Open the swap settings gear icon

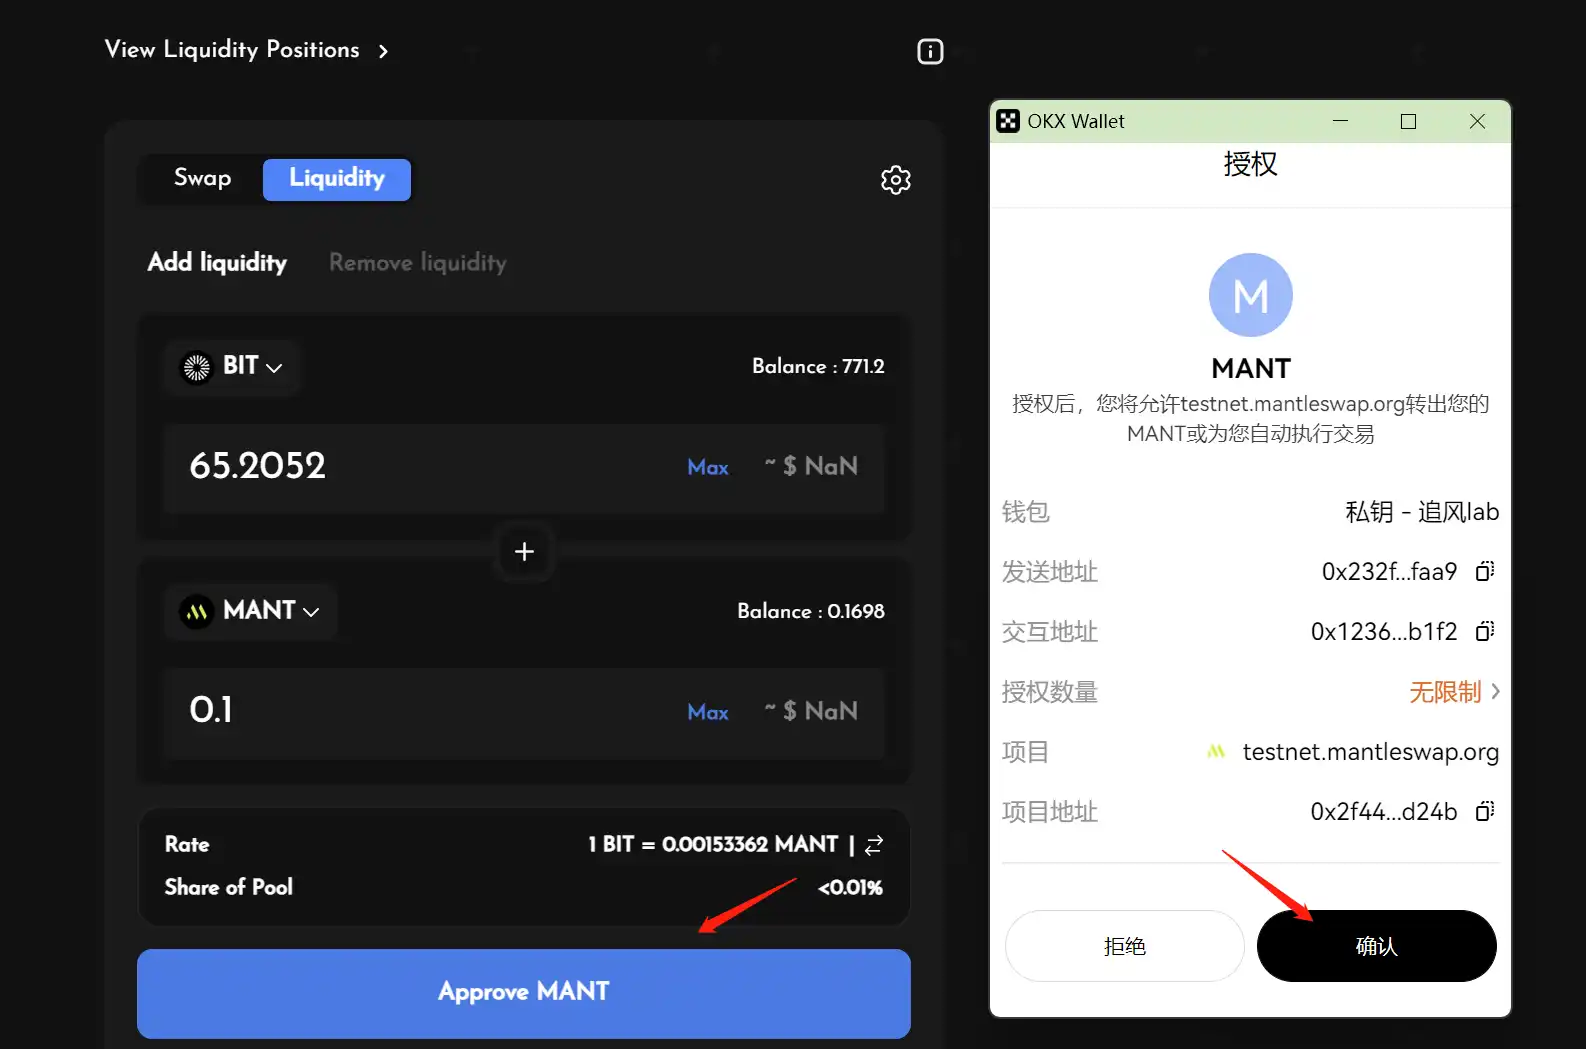tap(895, 180)
